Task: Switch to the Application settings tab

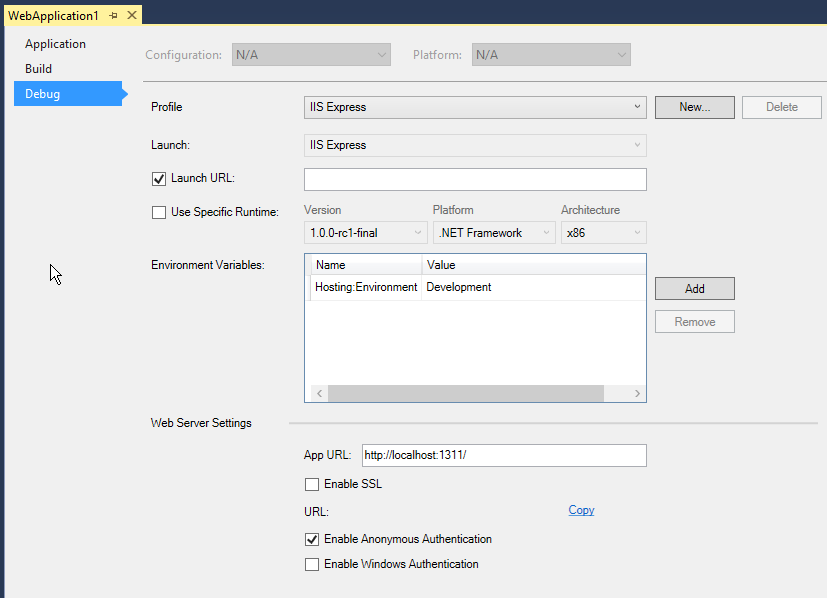Action: tap(56, 44)
